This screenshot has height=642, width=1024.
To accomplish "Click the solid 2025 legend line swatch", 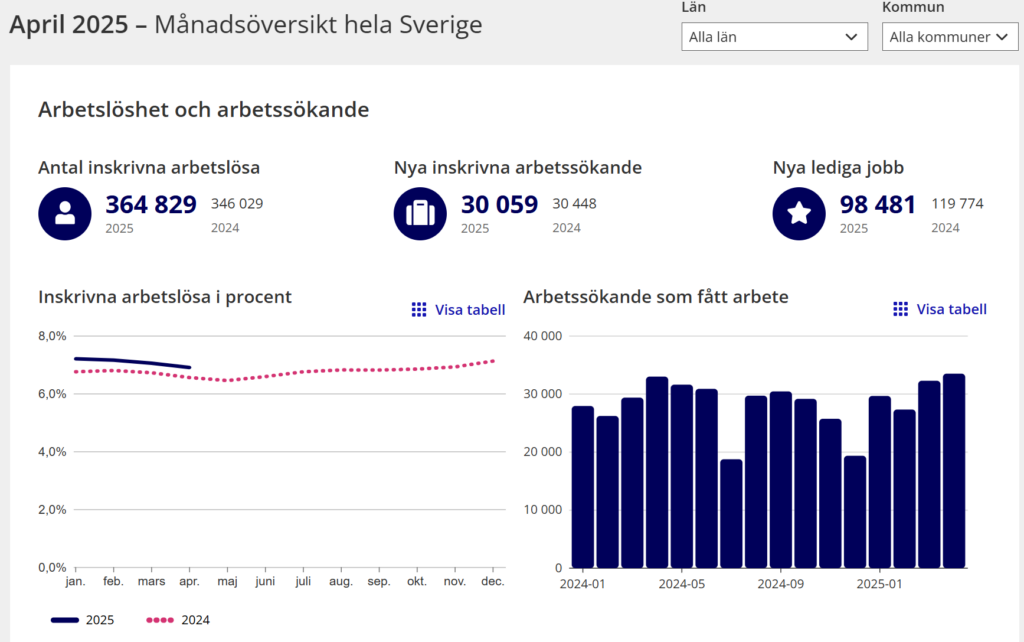I will click(65, 620).
